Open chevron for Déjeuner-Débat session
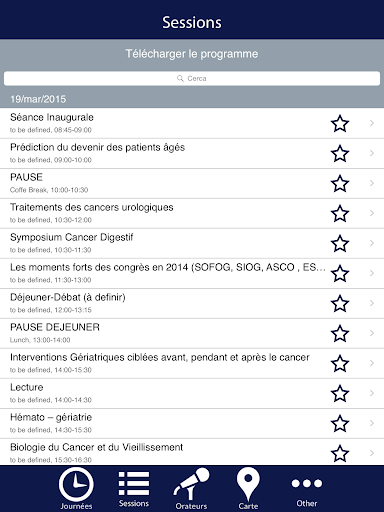 pyautogui.click(x=372, y=303)
